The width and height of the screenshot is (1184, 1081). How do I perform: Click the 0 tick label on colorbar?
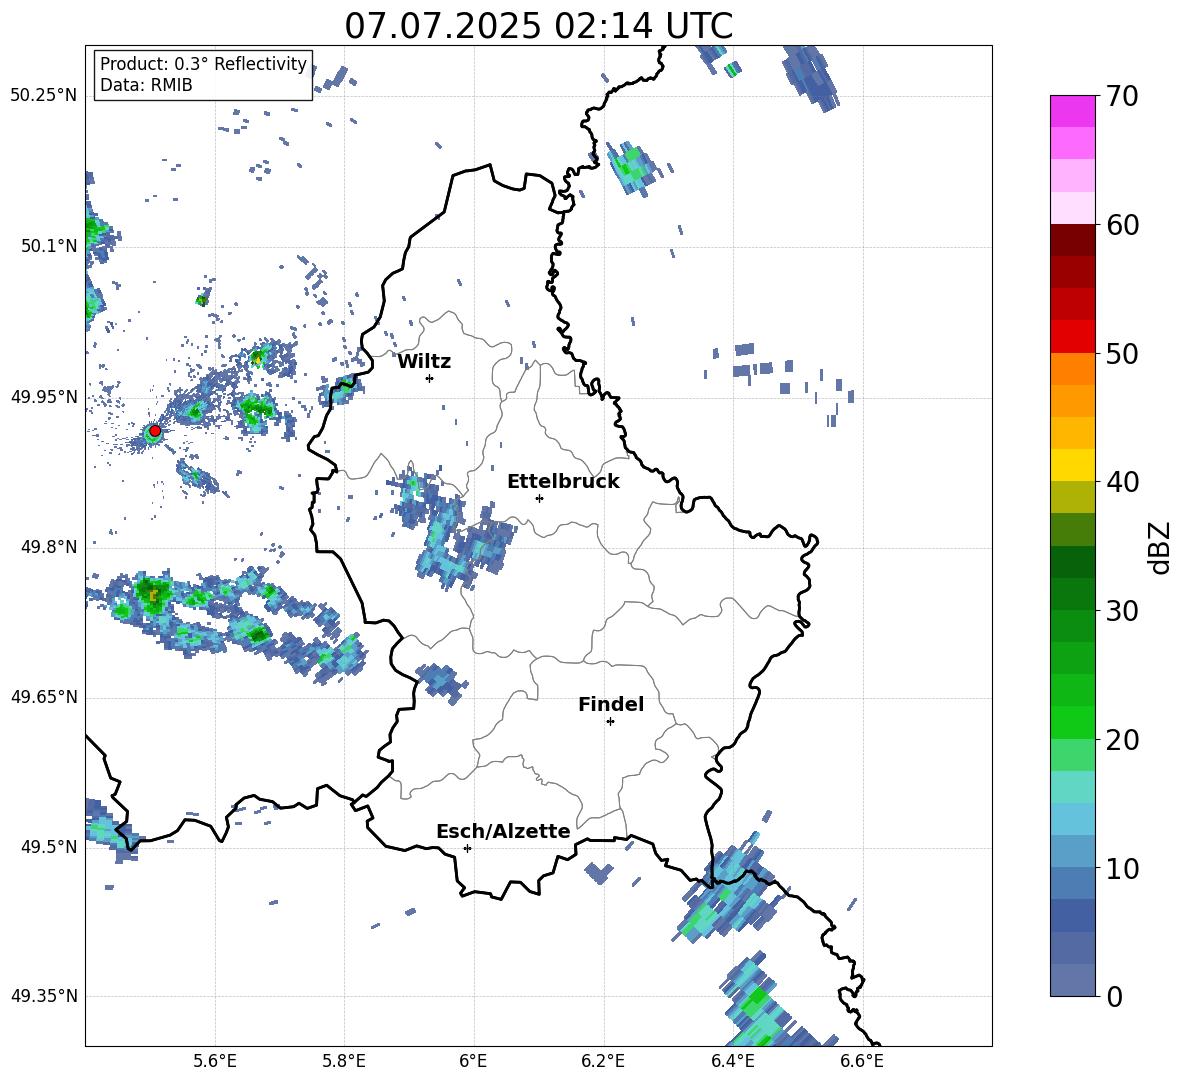click(1114, 996)
